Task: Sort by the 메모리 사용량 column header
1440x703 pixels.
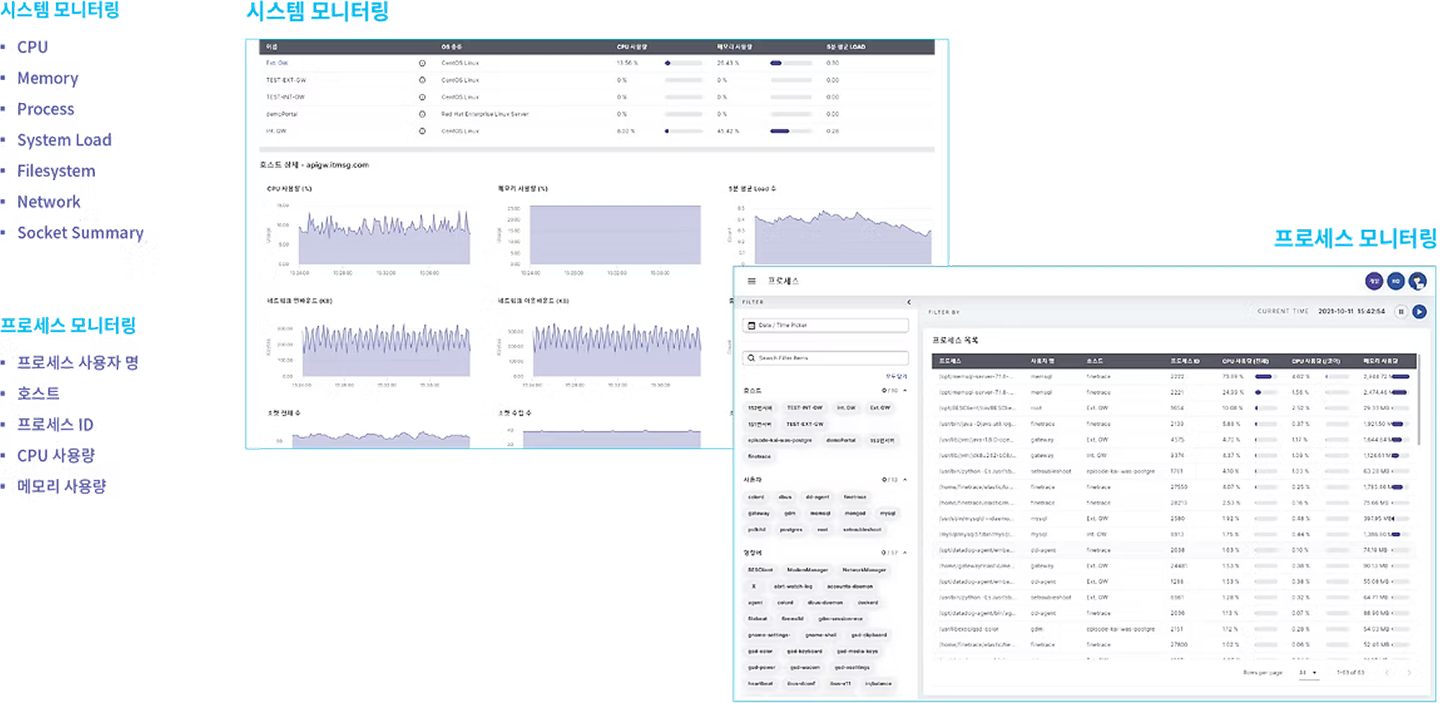Action: [1379, 360]
